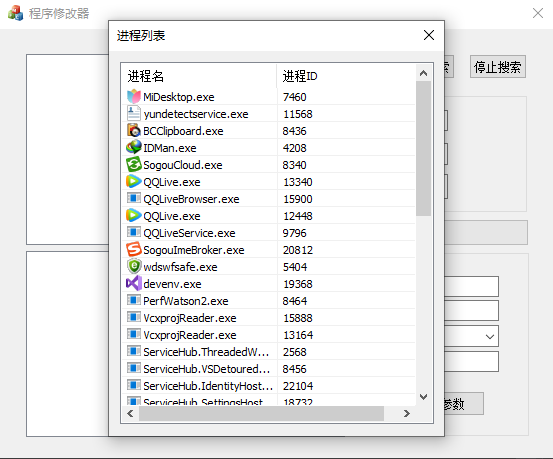The image size is (553, 459).
Task: Click the horizontal scrollbar thumb
Action: tap(261, 413)
